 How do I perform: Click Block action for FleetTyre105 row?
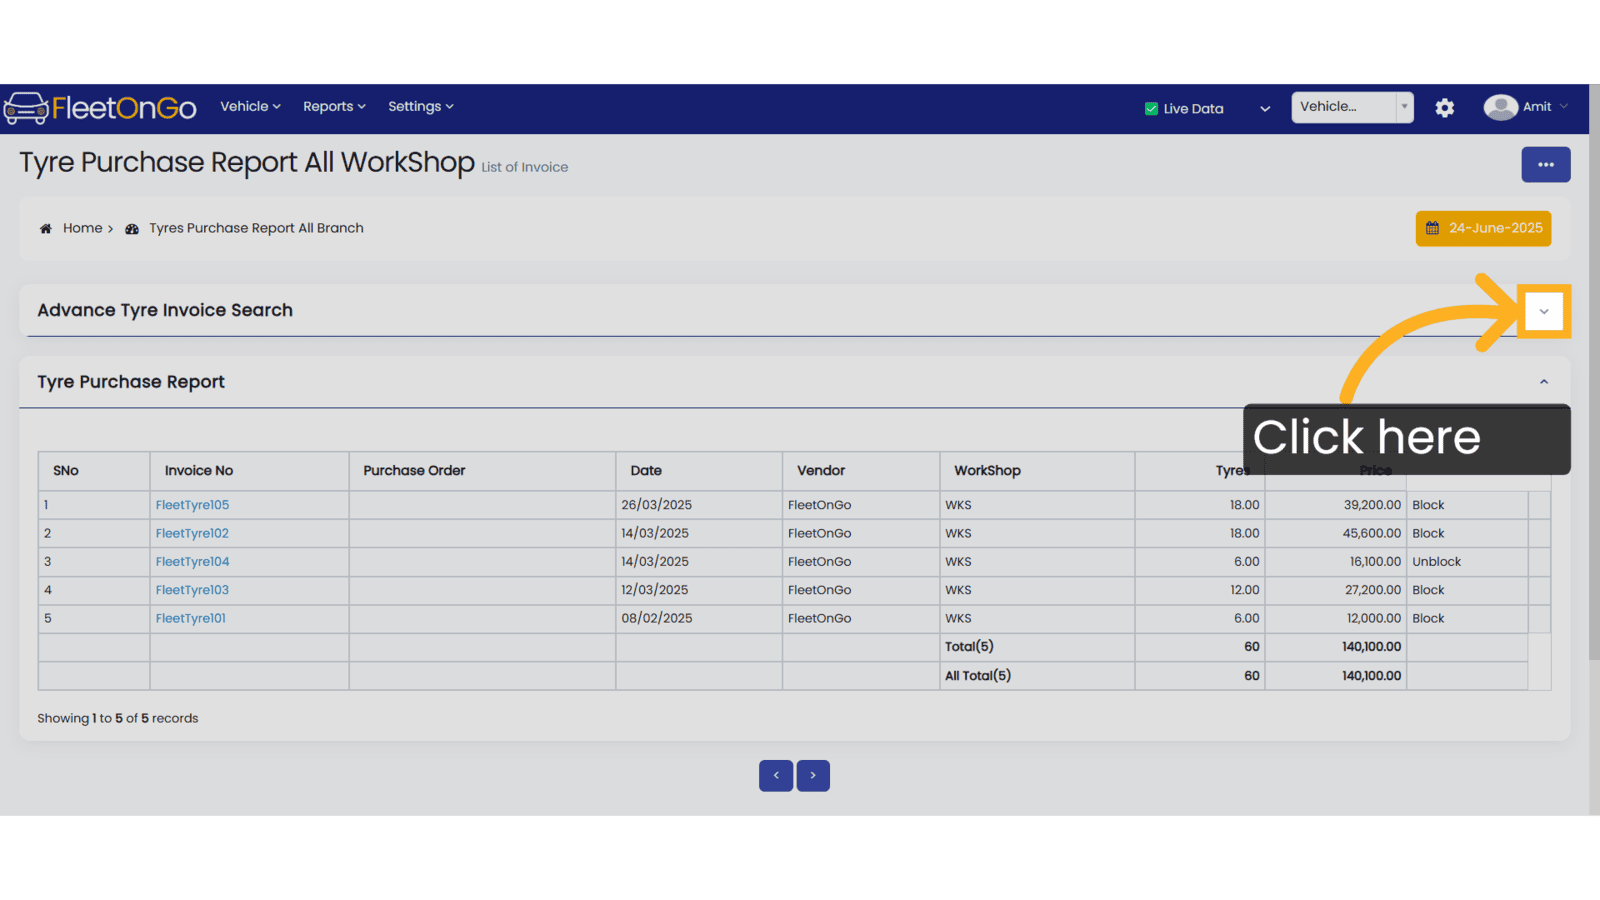(1428, 505)
